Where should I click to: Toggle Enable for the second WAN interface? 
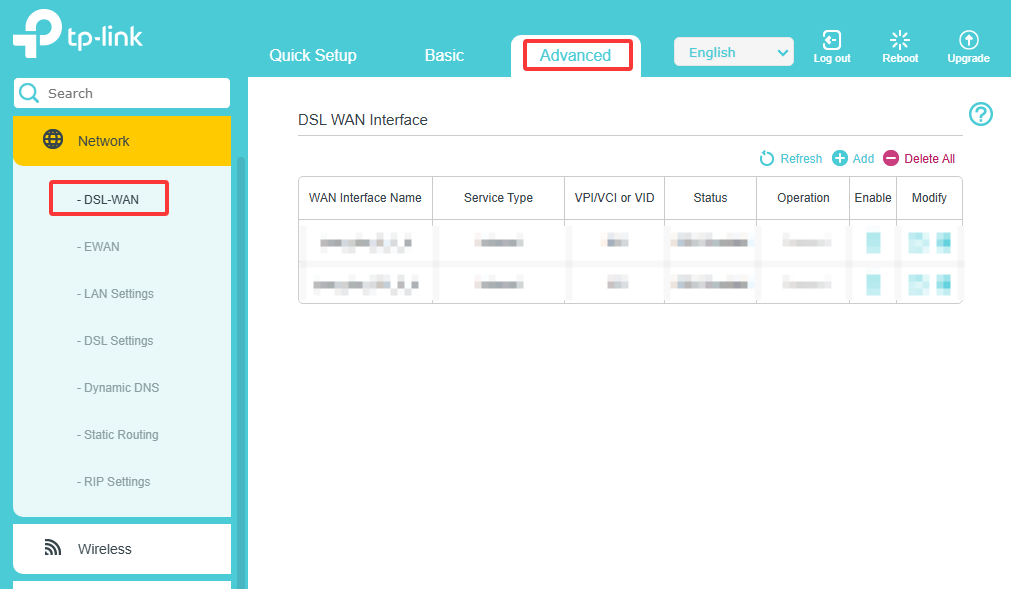(872, 283)
